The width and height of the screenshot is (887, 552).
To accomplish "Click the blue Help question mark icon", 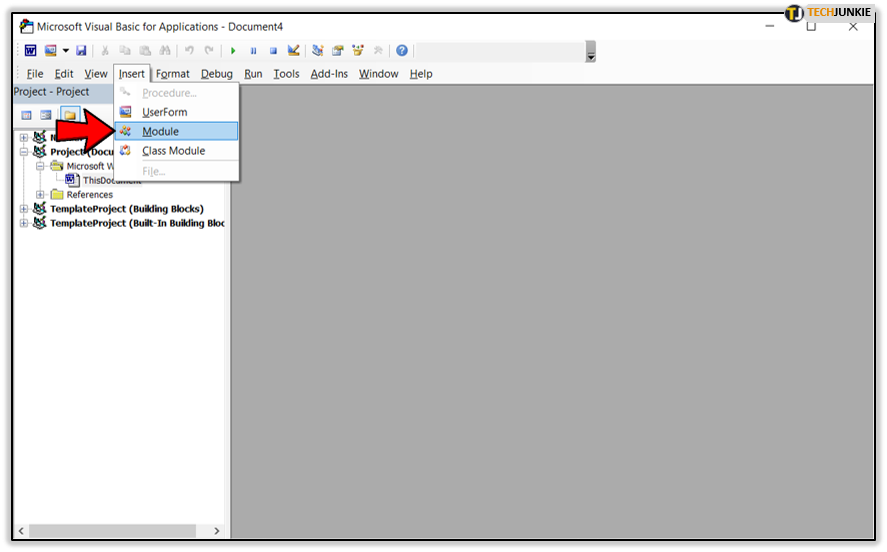I will [x=402, y=51].
